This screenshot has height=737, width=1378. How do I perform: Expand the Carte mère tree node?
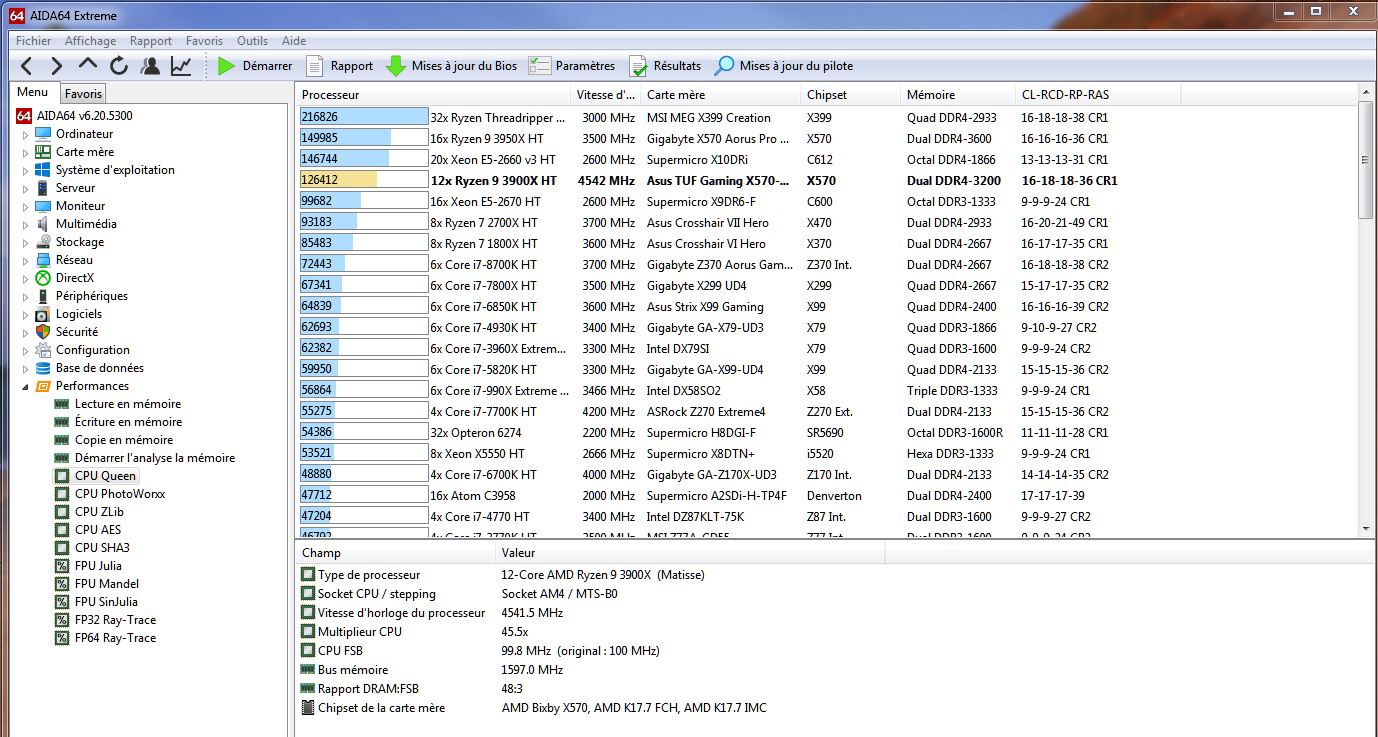[x=26, y=152]
